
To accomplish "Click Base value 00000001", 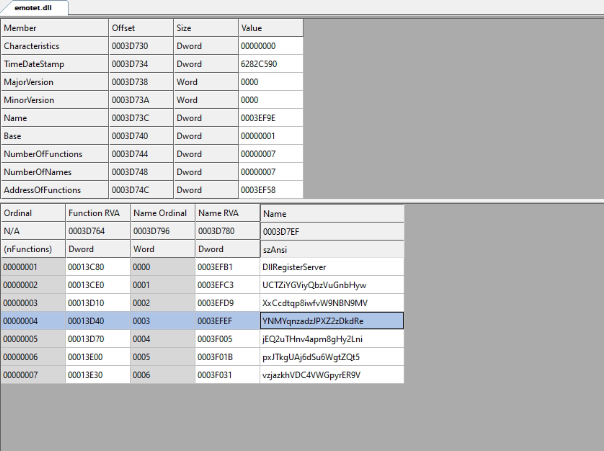I will (271, 136).
